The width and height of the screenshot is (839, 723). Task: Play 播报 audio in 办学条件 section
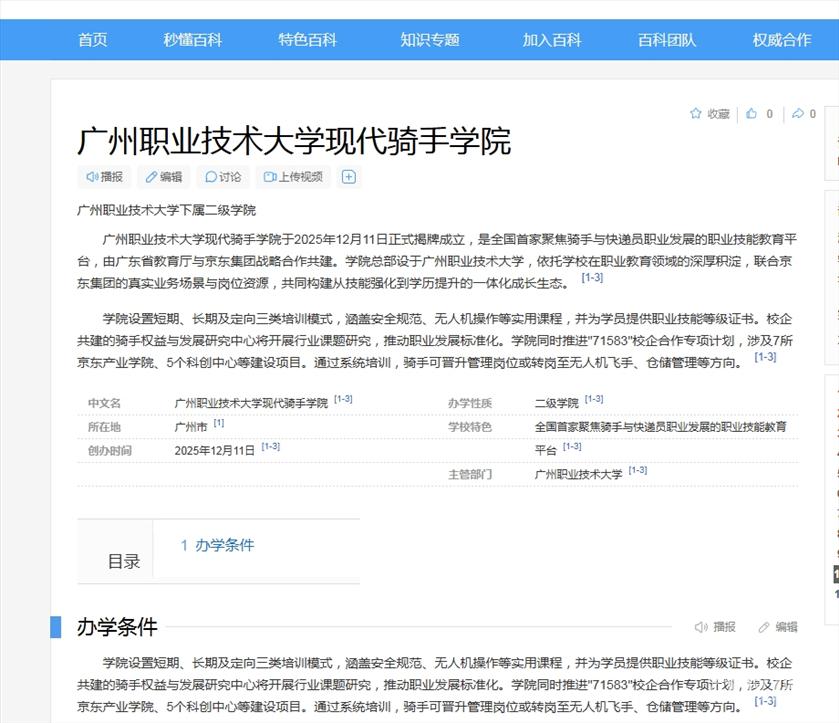(715, 627)
